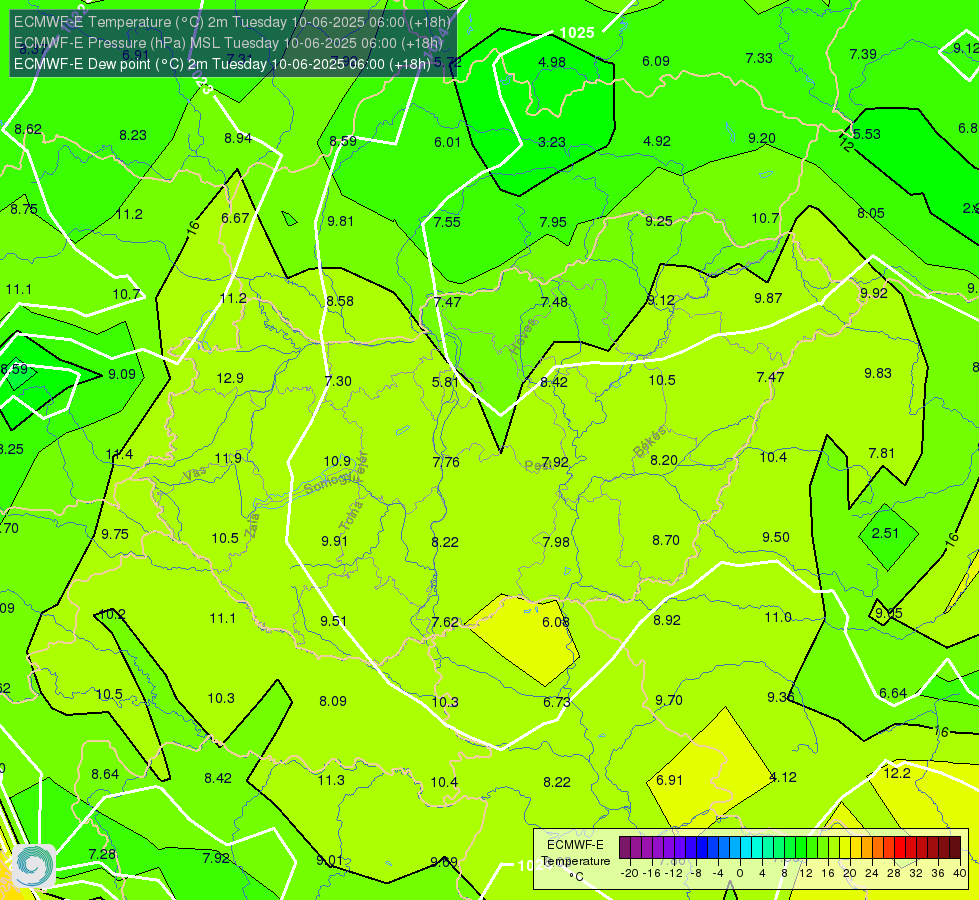The height and width of the screenshot is (900, 979).
Task: Click the 3.23 dew point value
Action: pos(552,142)
